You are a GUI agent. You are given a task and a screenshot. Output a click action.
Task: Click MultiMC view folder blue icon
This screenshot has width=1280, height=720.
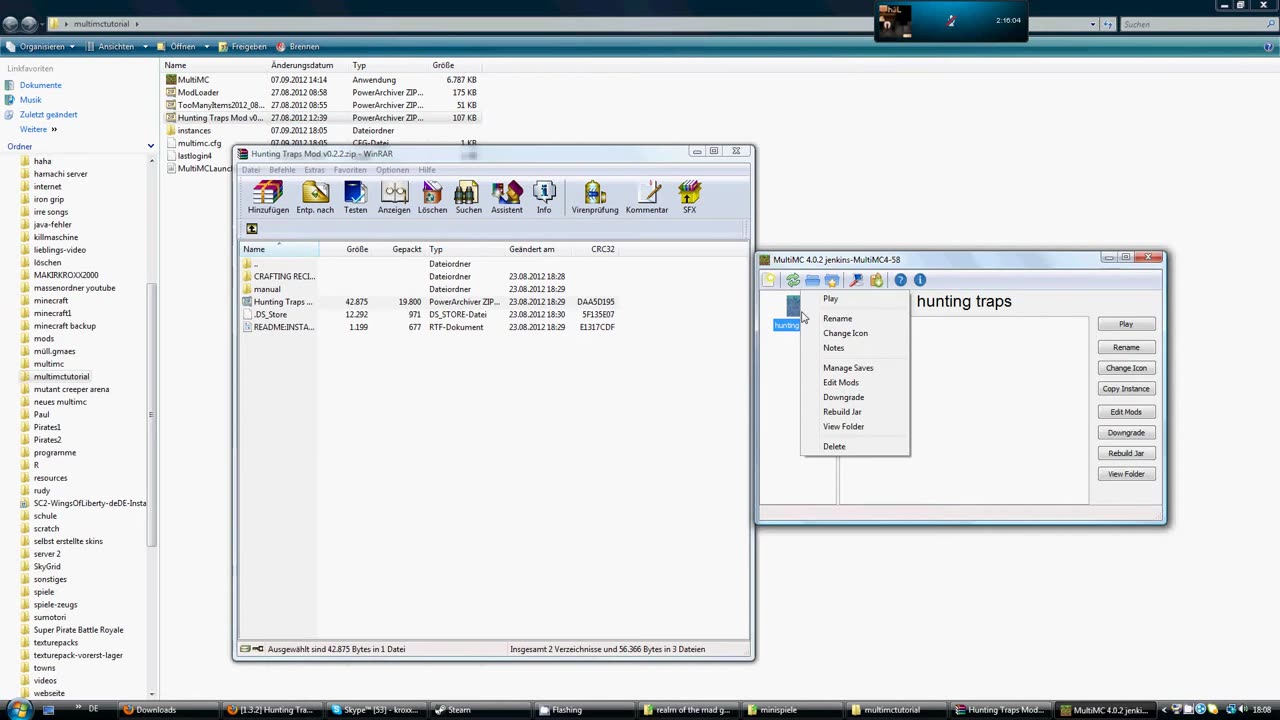812,281
